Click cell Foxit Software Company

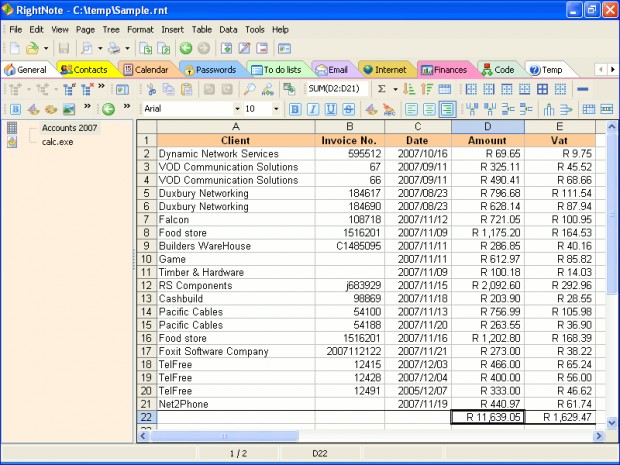pyautogui.click(x=236, y=352)
